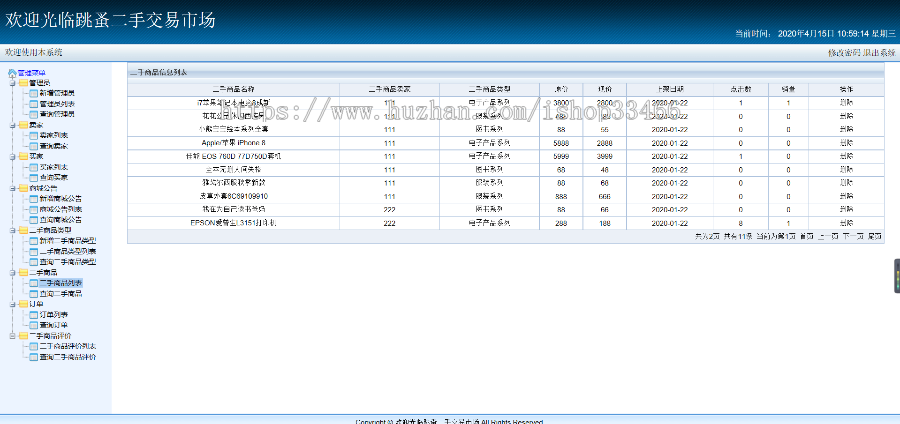The image size is (900, 424).
Task: Click the 操作 column header
Action: (845, 90)
